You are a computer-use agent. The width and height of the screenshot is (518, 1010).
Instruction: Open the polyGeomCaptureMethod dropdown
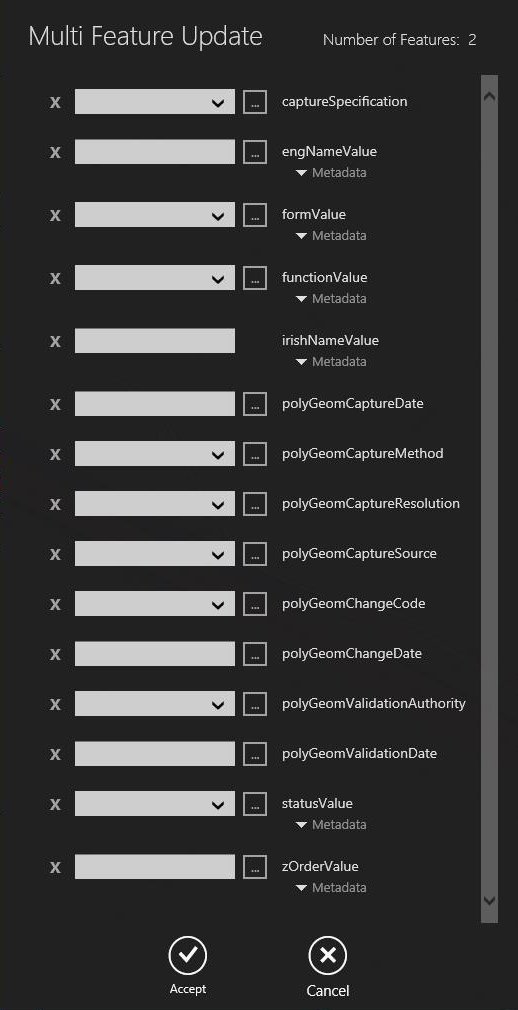155,454
